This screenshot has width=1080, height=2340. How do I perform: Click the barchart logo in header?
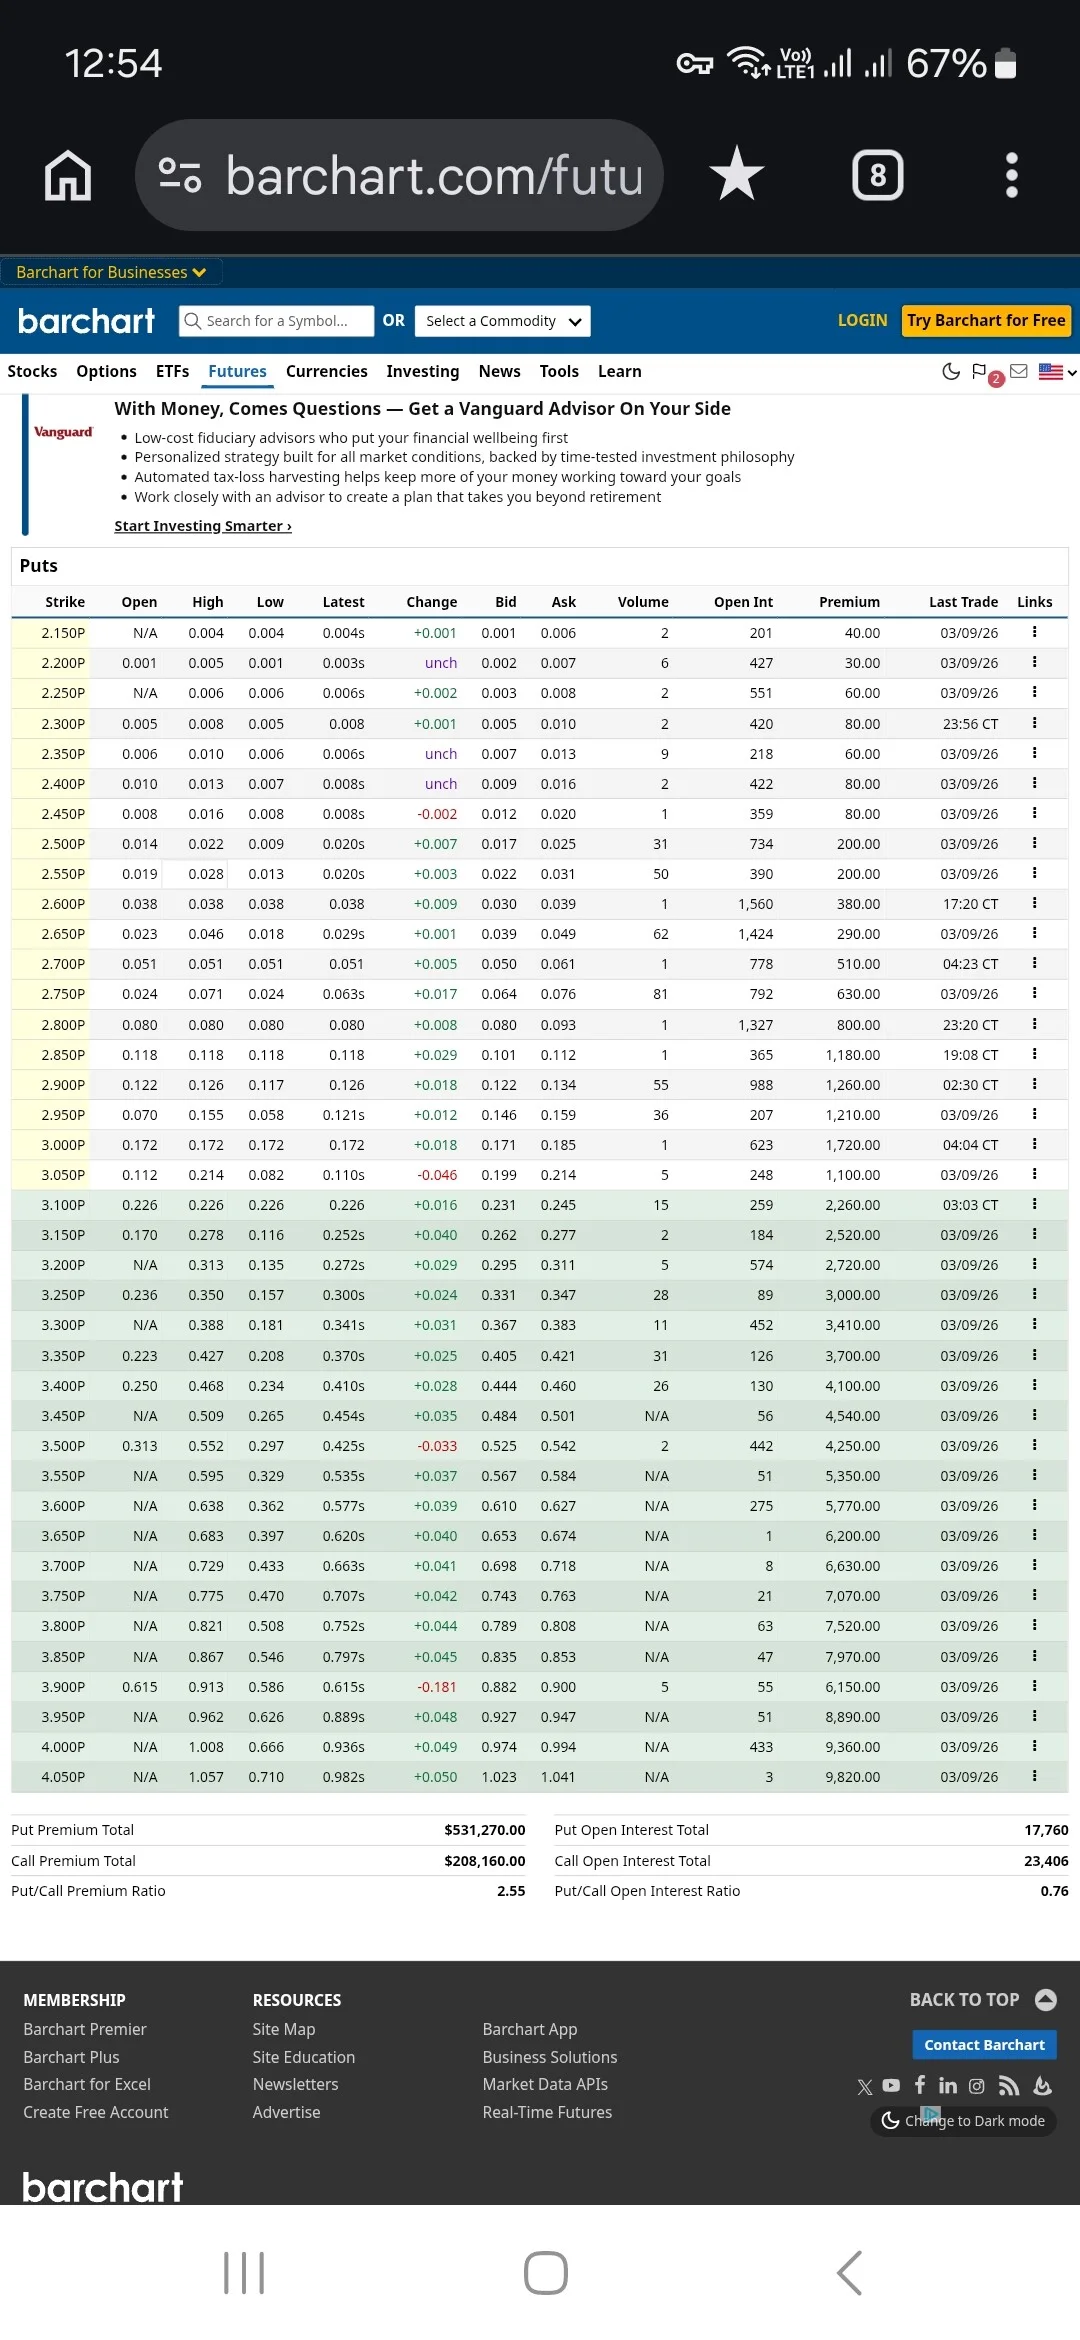(x=86, y=321)
